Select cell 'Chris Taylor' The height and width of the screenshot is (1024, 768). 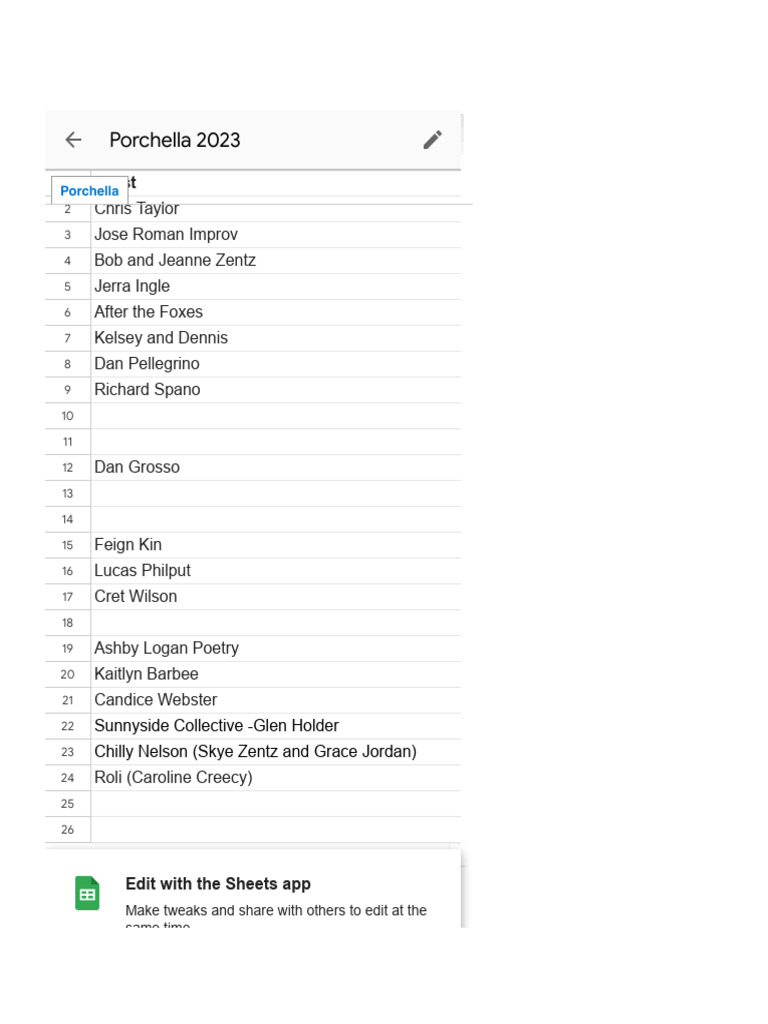click(x=276, y=209)
